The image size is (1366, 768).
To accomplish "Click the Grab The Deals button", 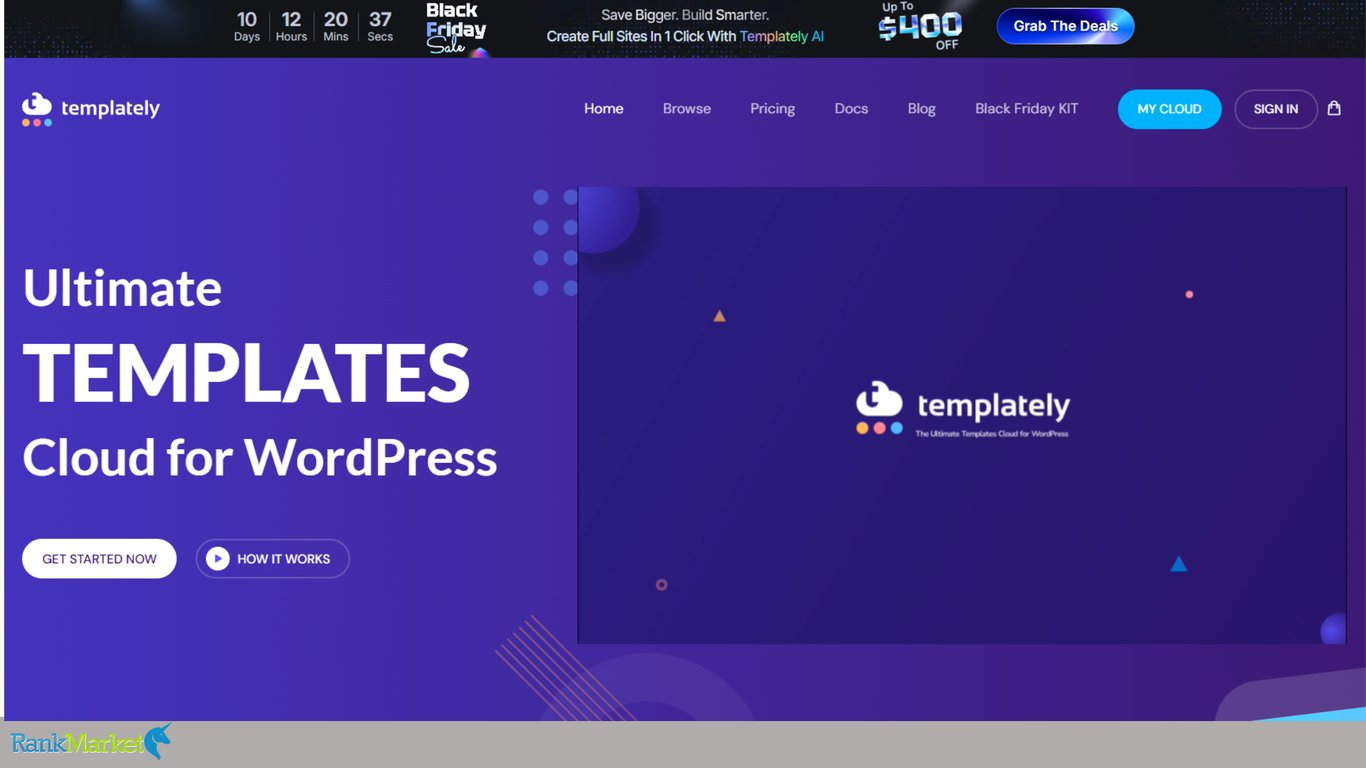I will pyautogui.click(x=1066, y=26).
